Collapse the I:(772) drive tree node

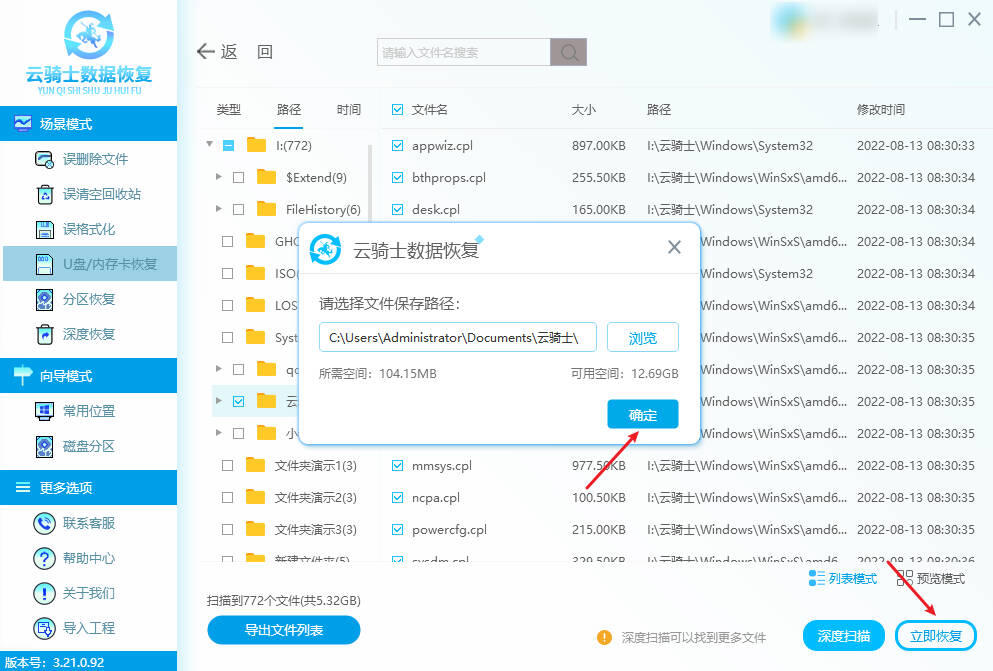coord(210,144)
